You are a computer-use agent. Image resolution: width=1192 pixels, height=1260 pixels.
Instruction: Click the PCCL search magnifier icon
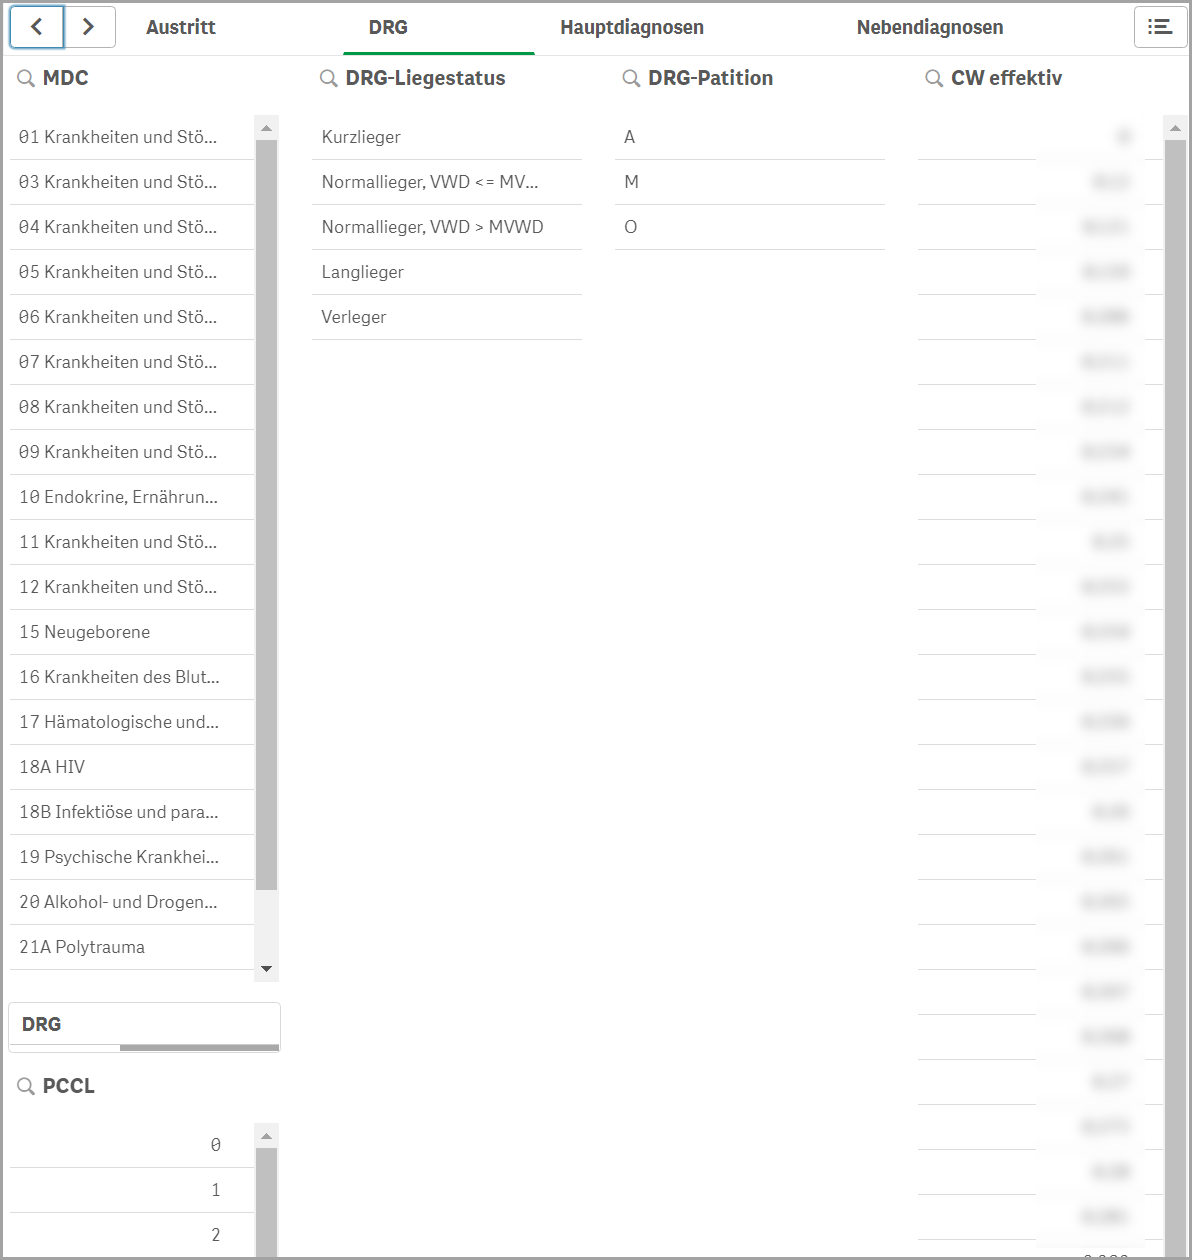[x=26, y=1086]
